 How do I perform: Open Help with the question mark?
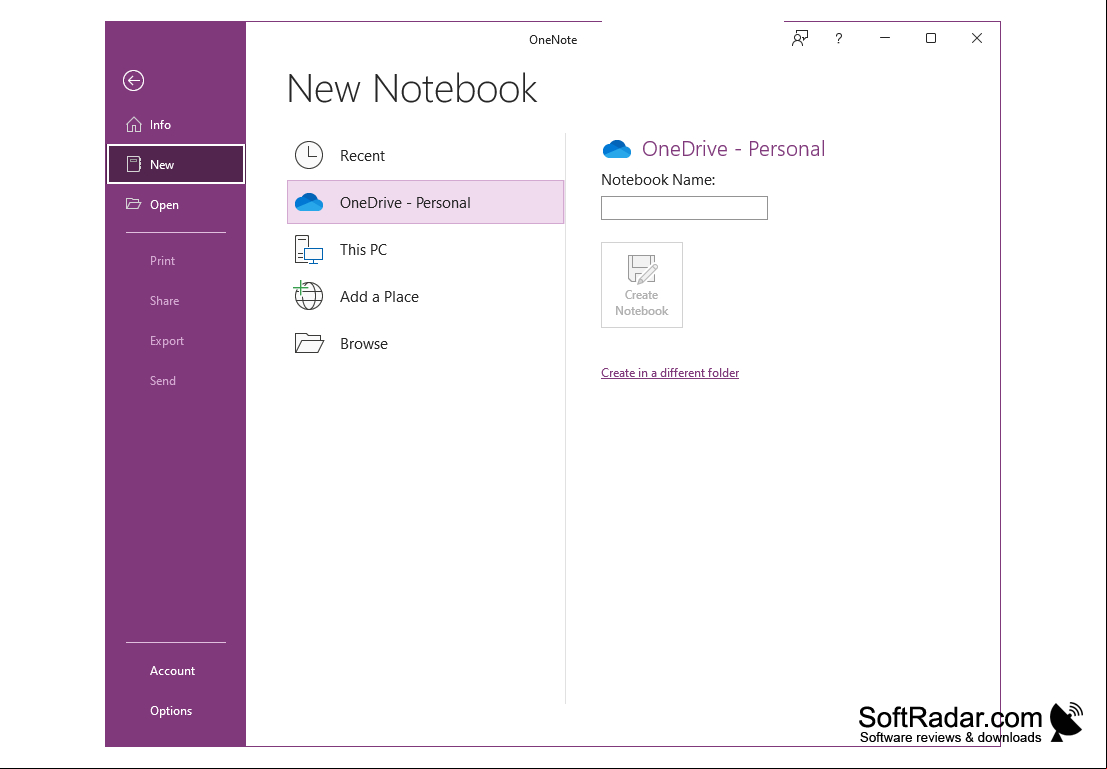[839, 38]
